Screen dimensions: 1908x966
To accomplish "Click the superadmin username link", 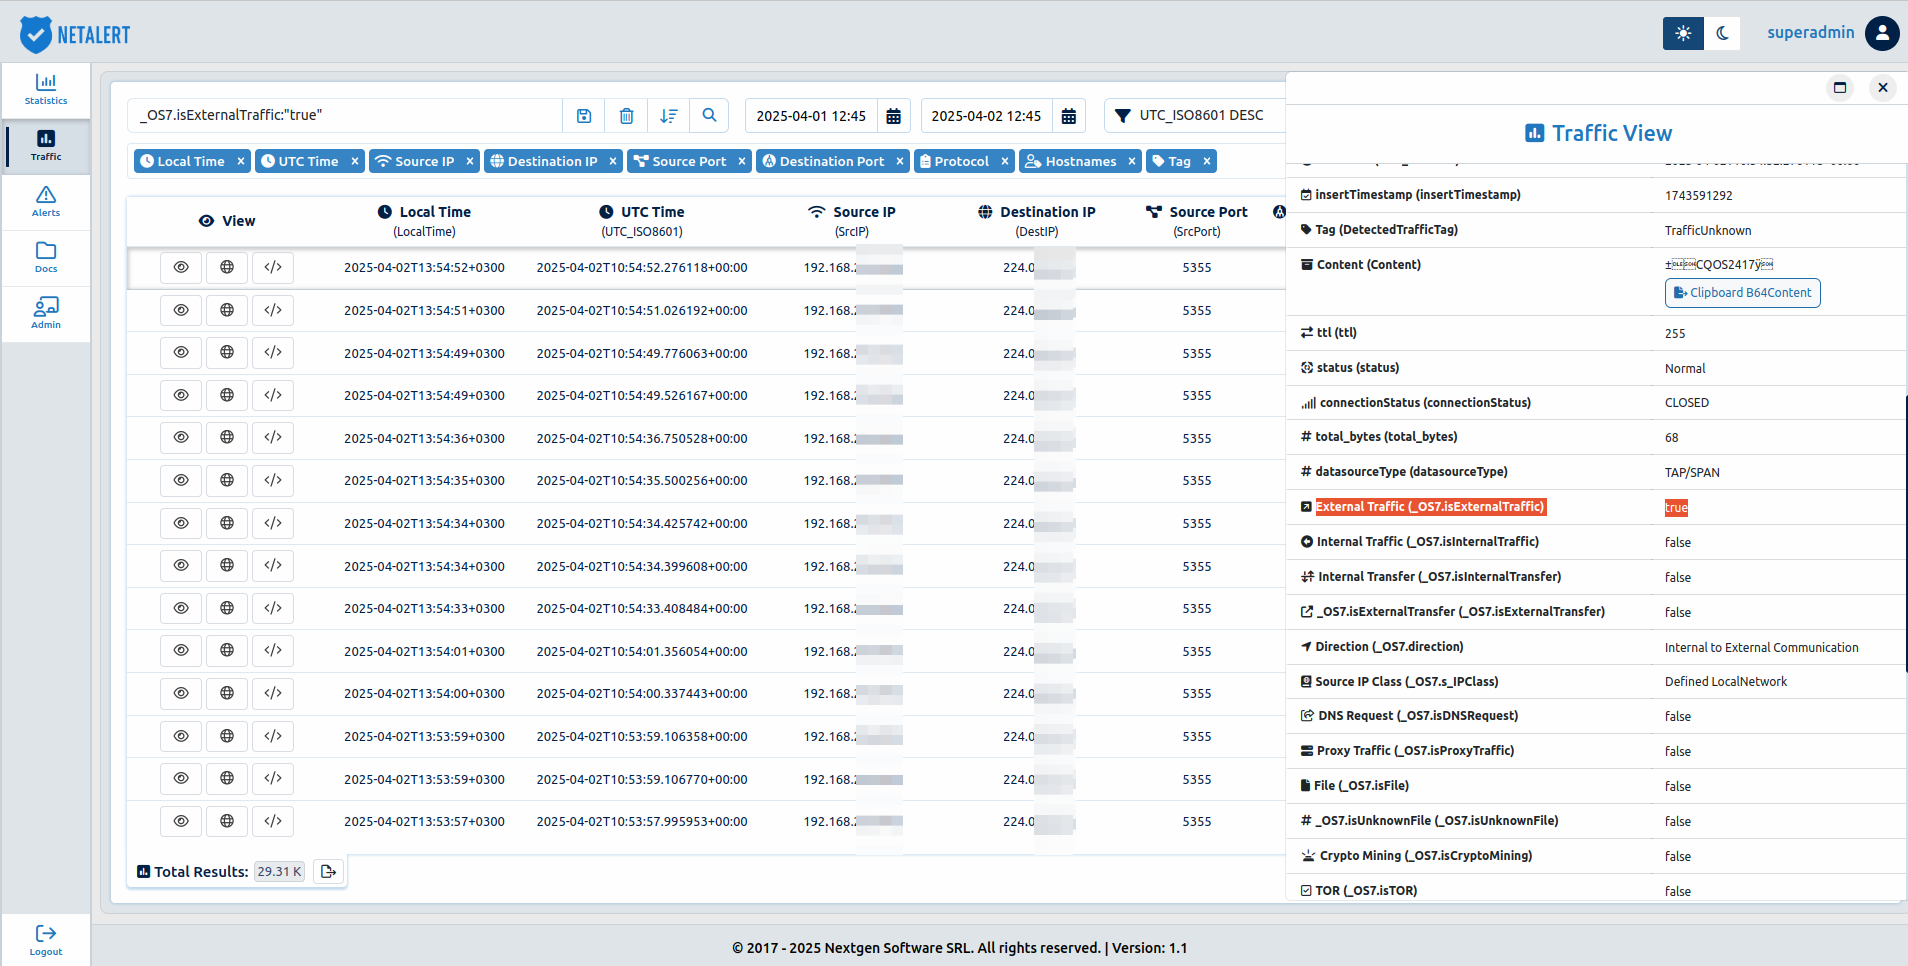I will [x=1810, y=33].
